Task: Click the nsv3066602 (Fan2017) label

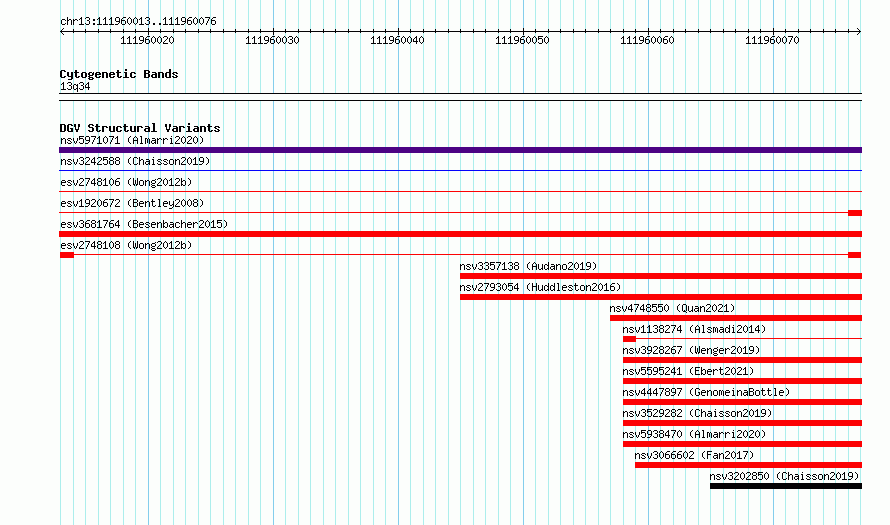Action: coord(694,455)
